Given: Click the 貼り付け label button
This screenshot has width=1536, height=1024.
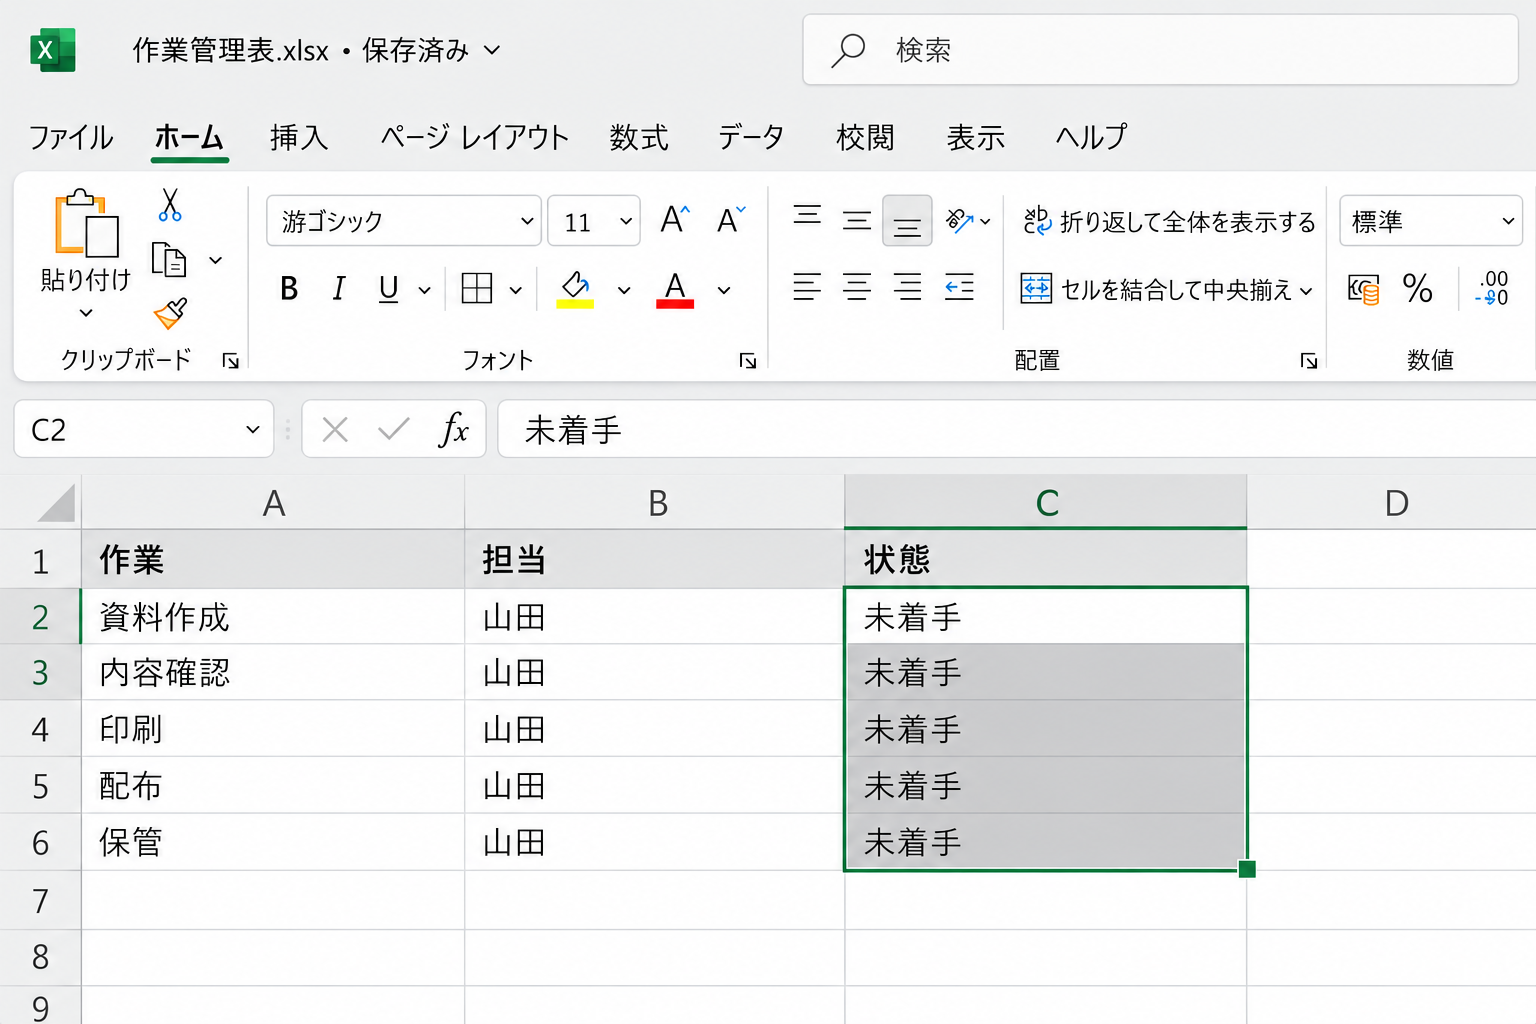Looking at the screenshot, I should pyautogui.click(x=86, y=280).
